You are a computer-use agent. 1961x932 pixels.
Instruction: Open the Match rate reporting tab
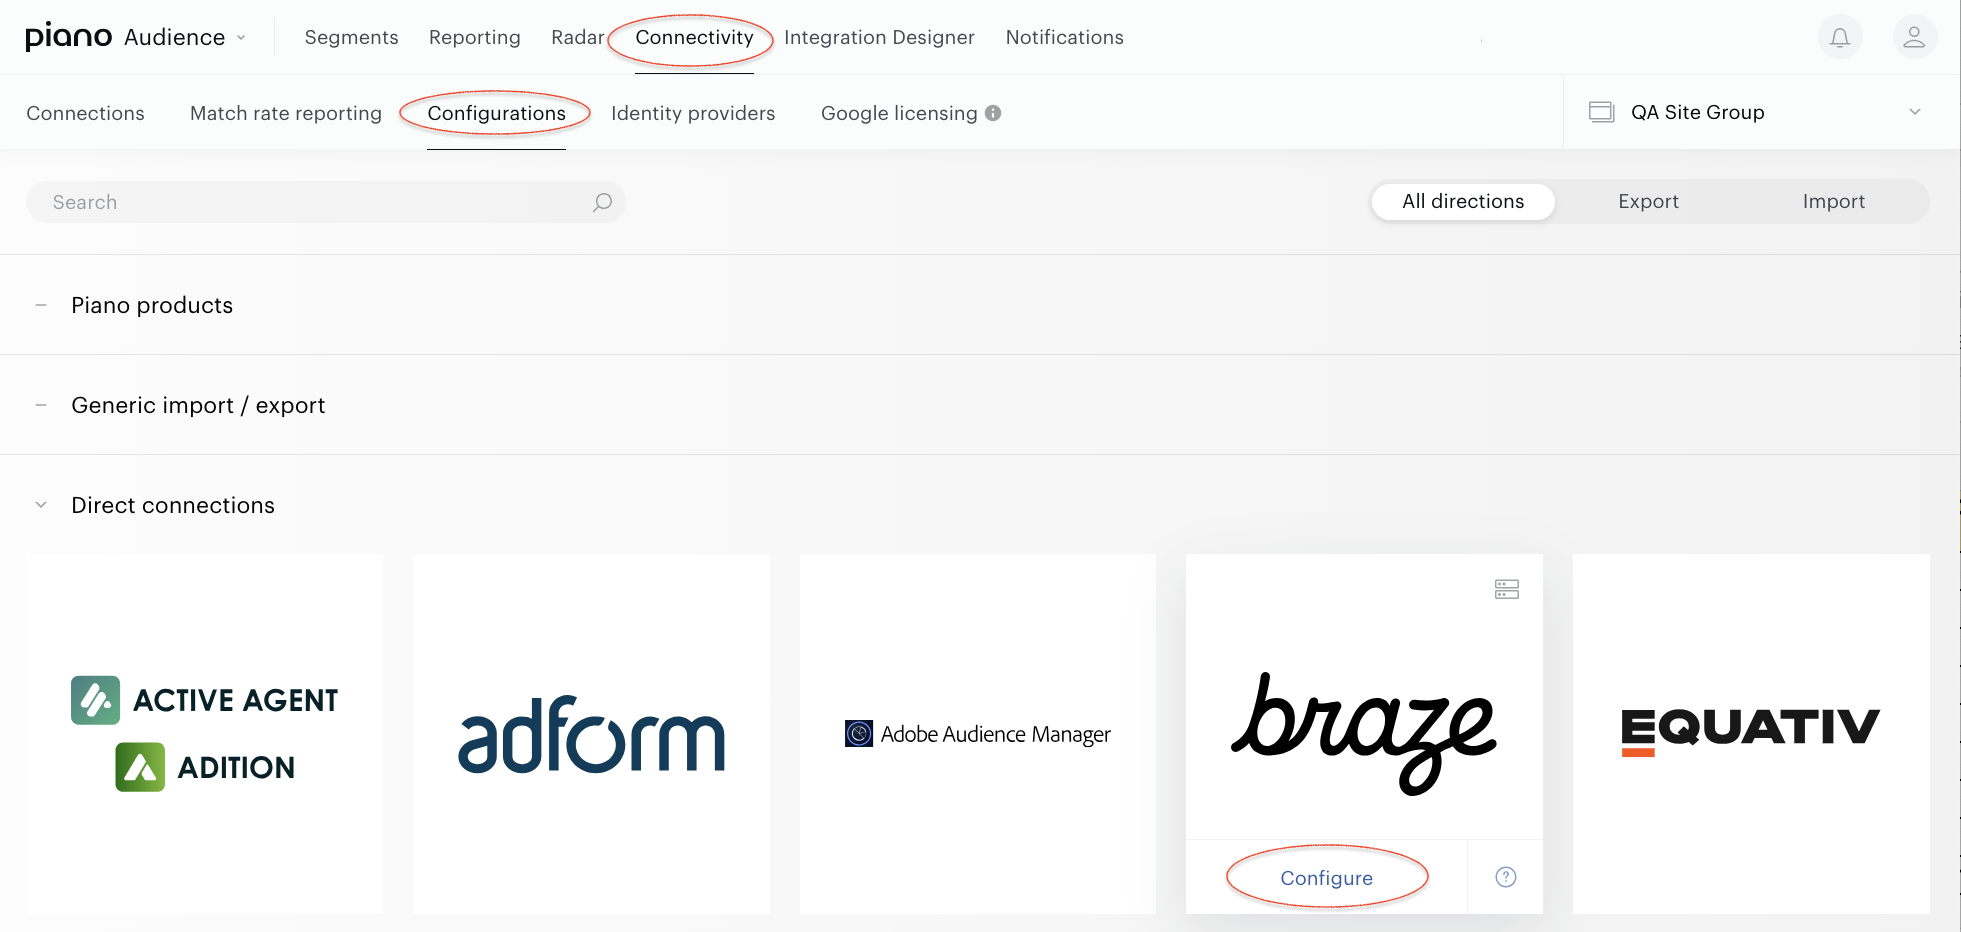point(286,113)
